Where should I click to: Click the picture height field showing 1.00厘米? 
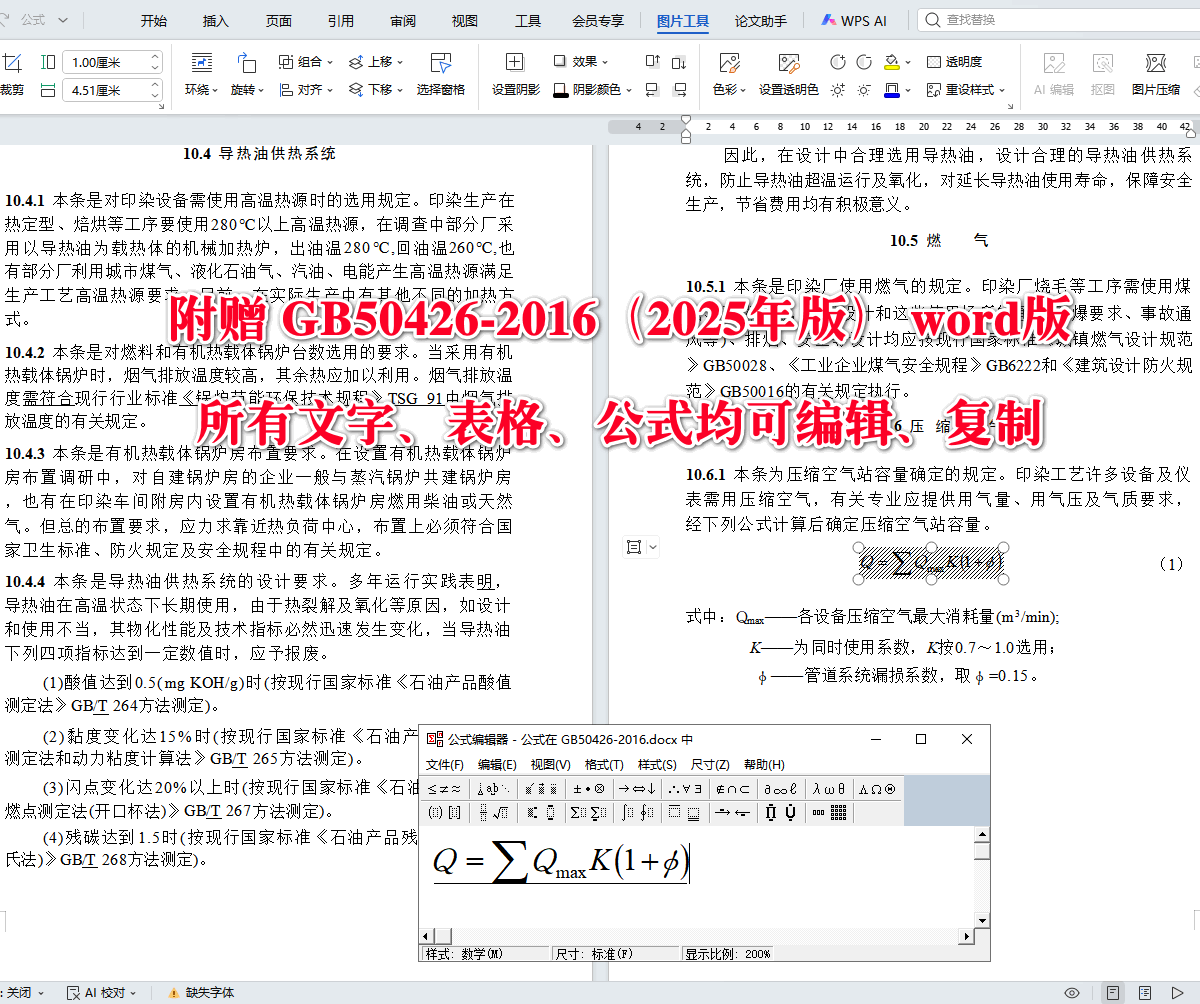pyautogui.click(x=112, y=62)
